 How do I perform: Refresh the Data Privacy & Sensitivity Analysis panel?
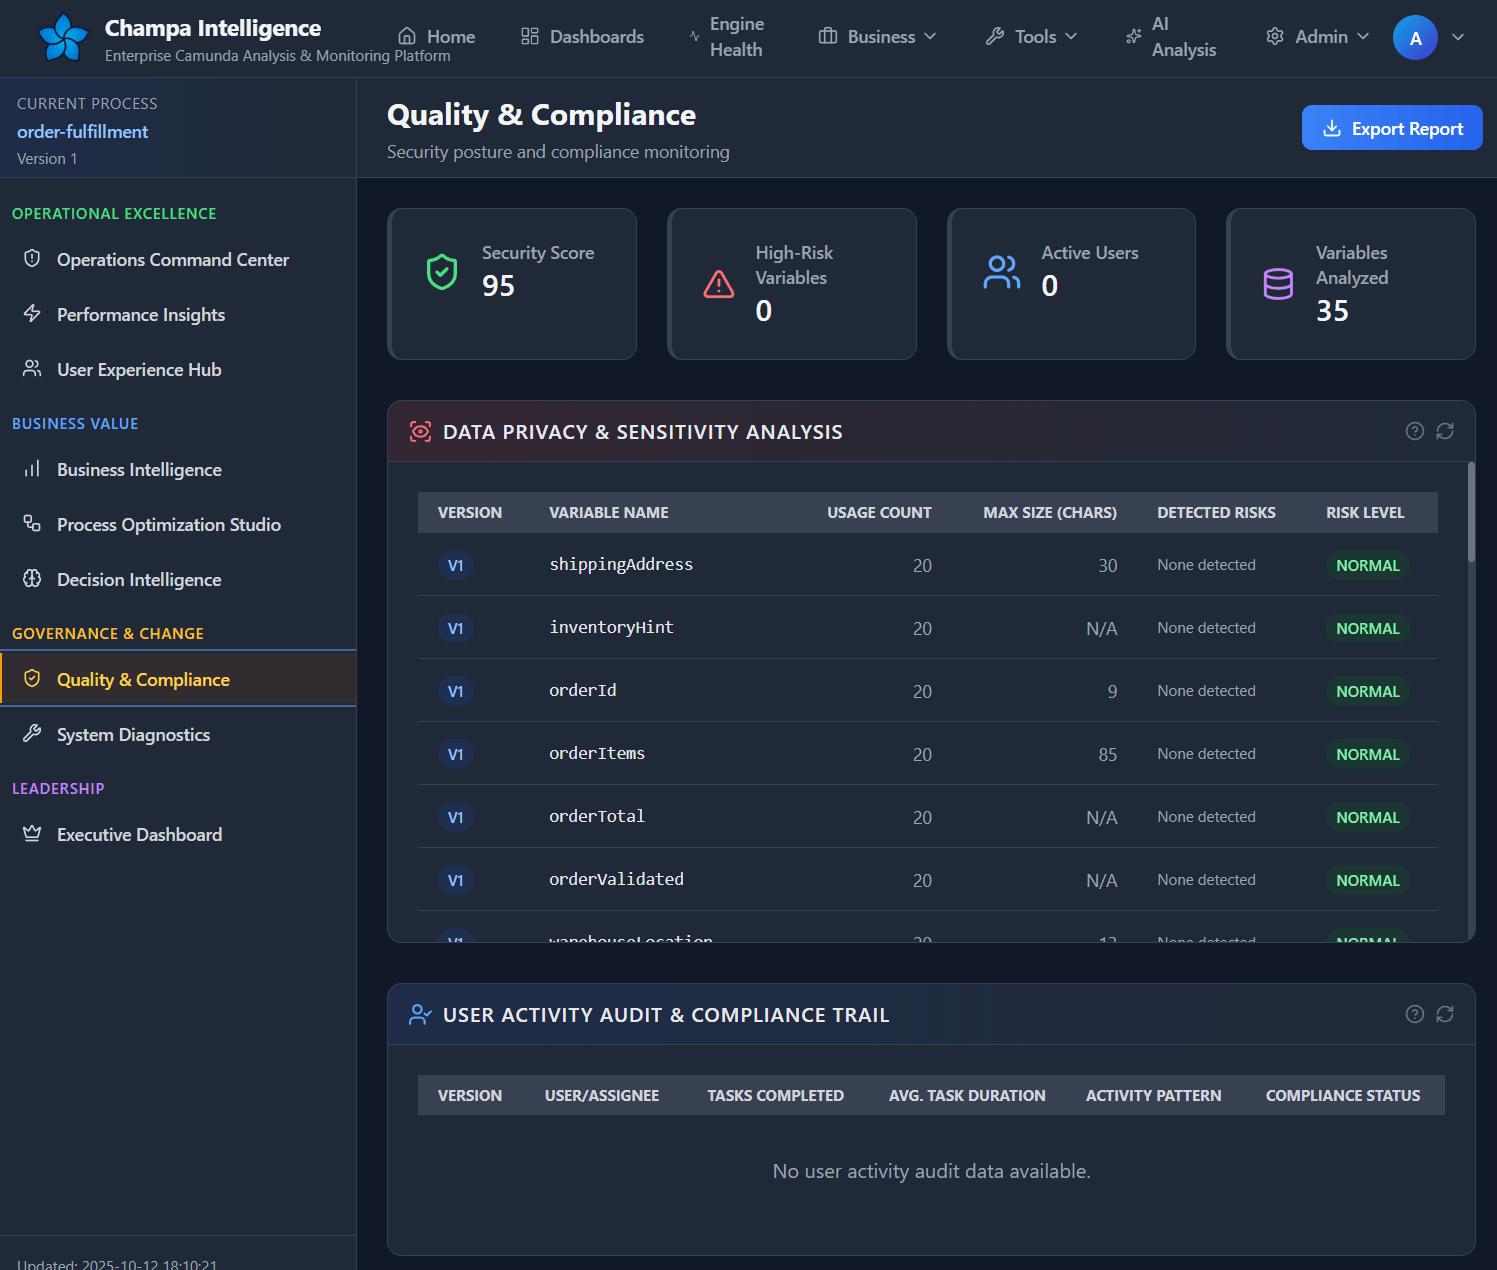pyautogui.click(x=1445, y=431)
